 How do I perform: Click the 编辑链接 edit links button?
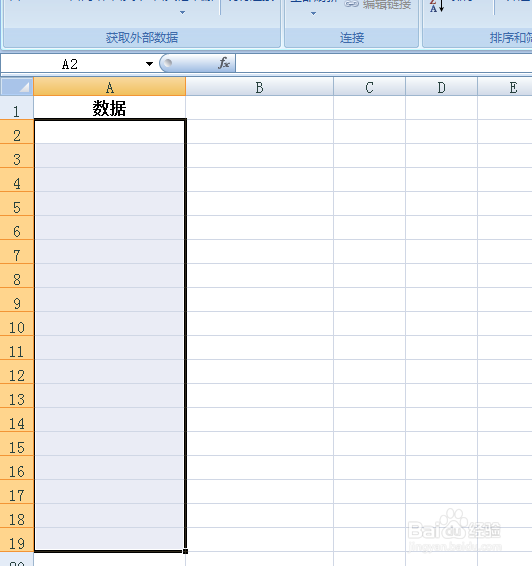click(x=378, y=5)
